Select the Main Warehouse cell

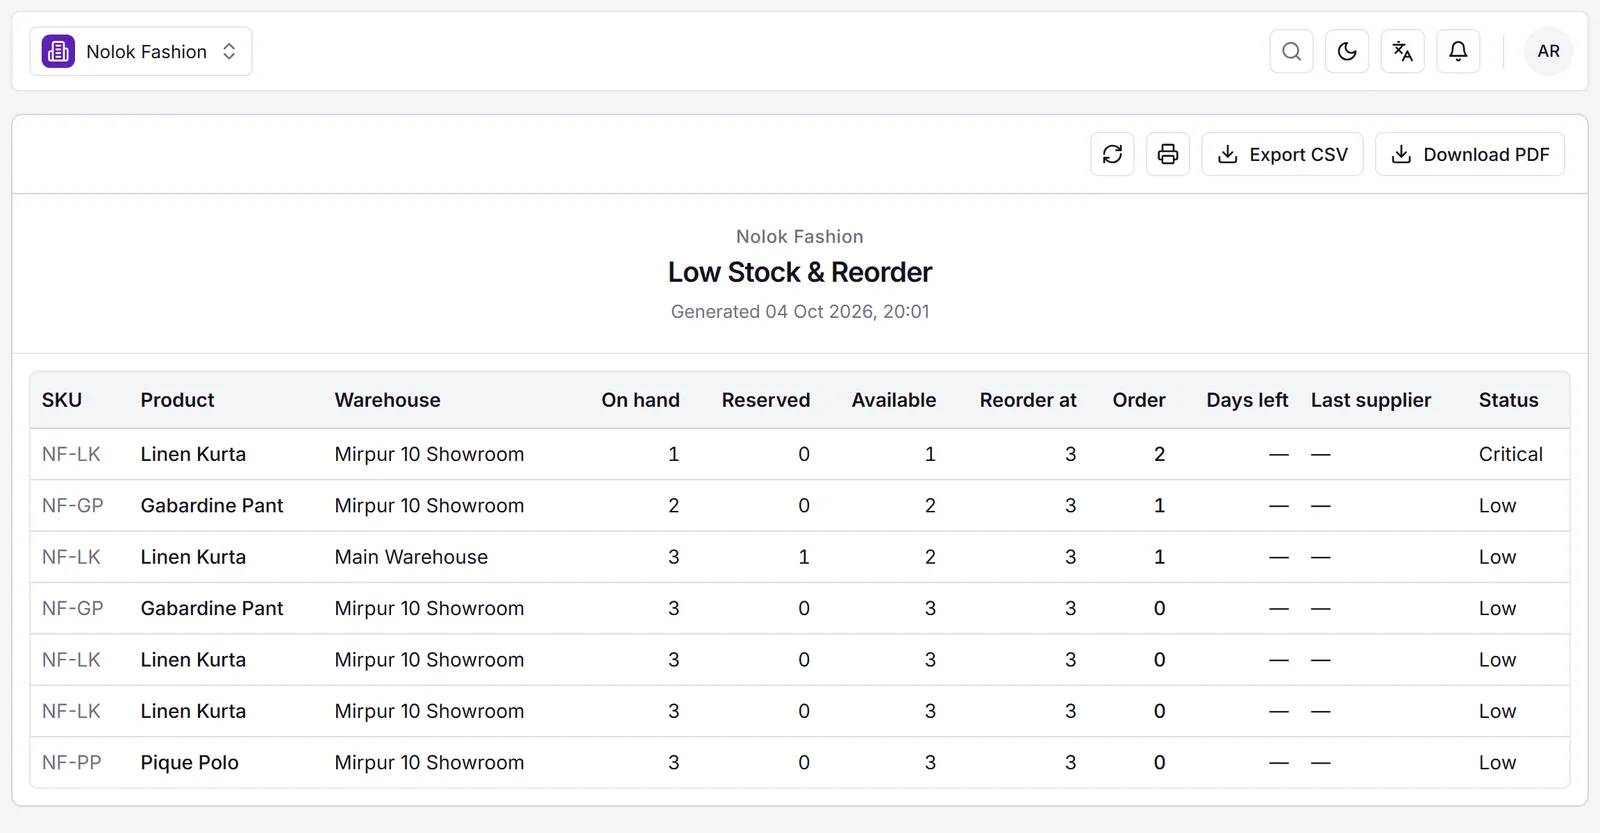[x=411, y=557]
